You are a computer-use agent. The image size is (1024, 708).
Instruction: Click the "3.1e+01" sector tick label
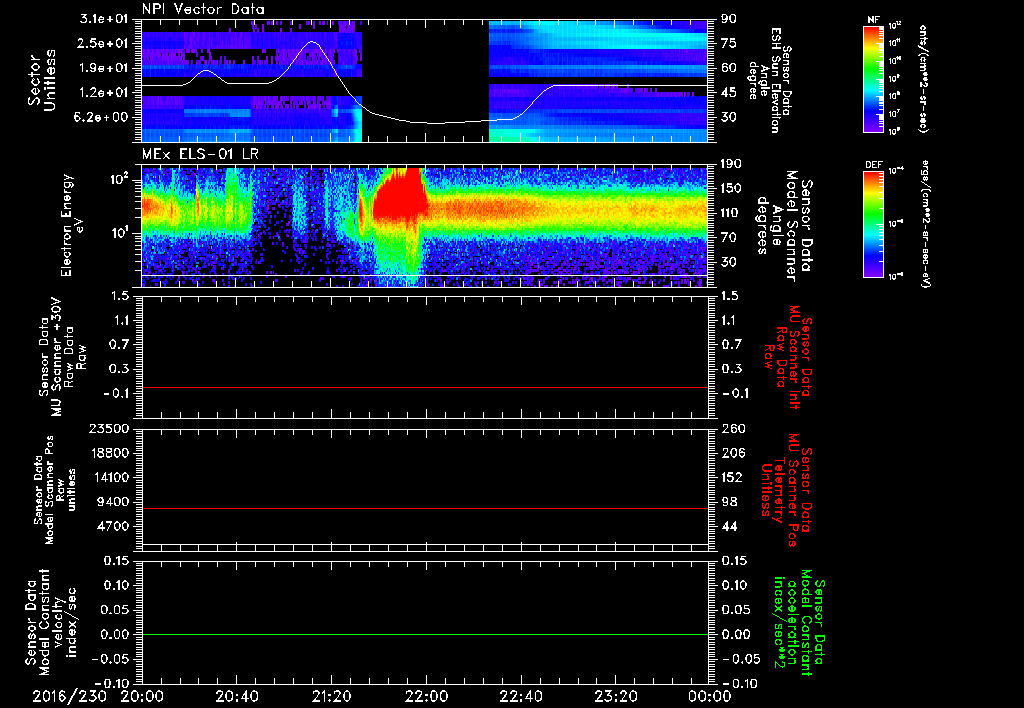(x=104, y=19)
